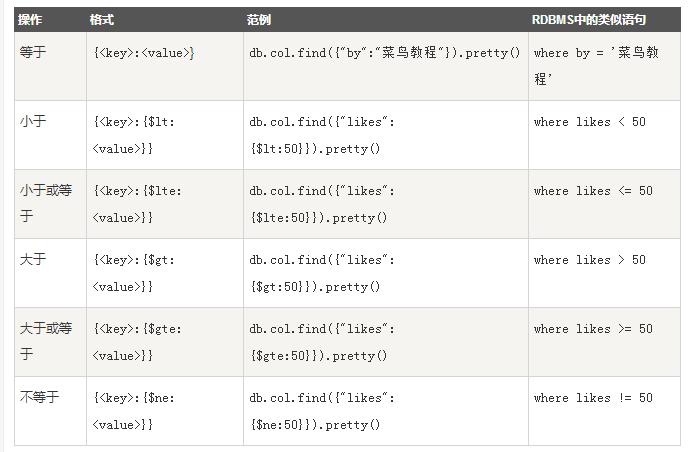Click the {<key>:{$lte:<value>}} format cell

(165, 204)
